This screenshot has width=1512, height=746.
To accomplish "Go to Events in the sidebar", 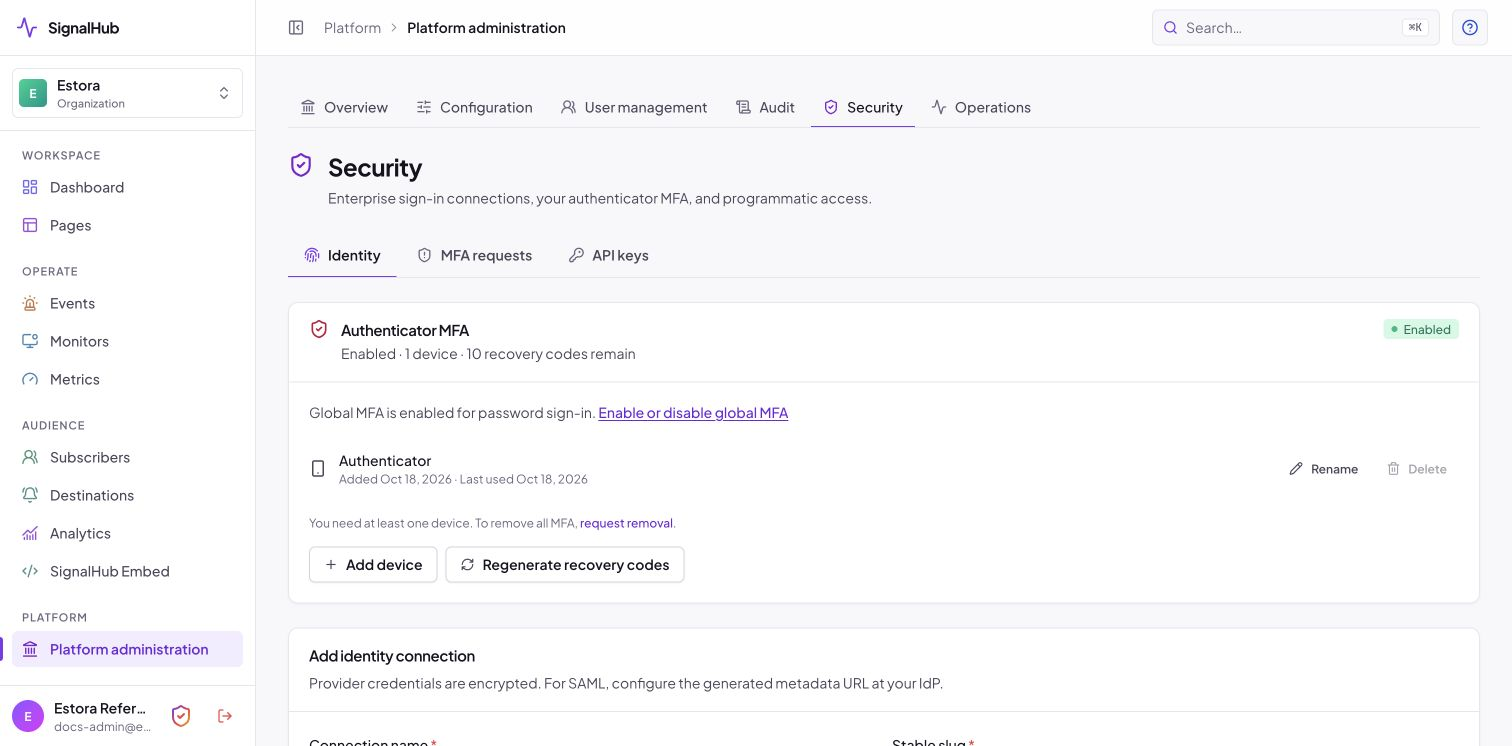I will [x=127, y=303].
